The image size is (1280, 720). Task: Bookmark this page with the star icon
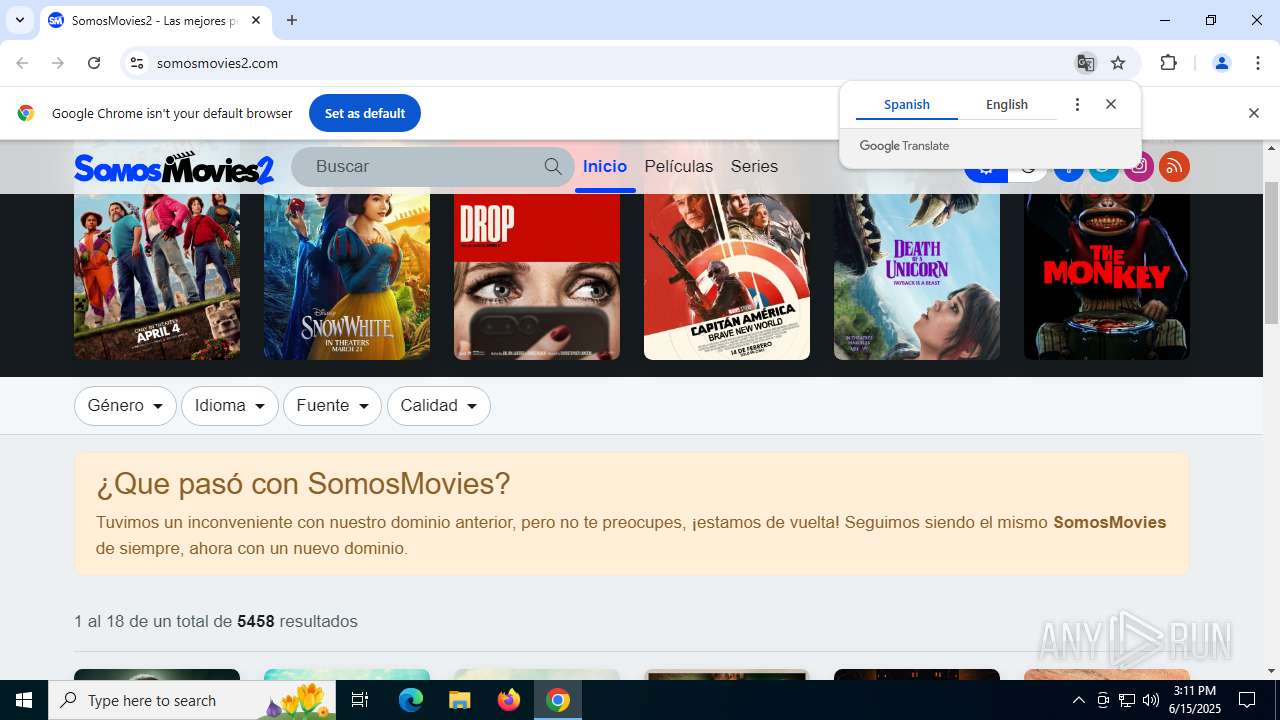click(x=1118, y=63)
